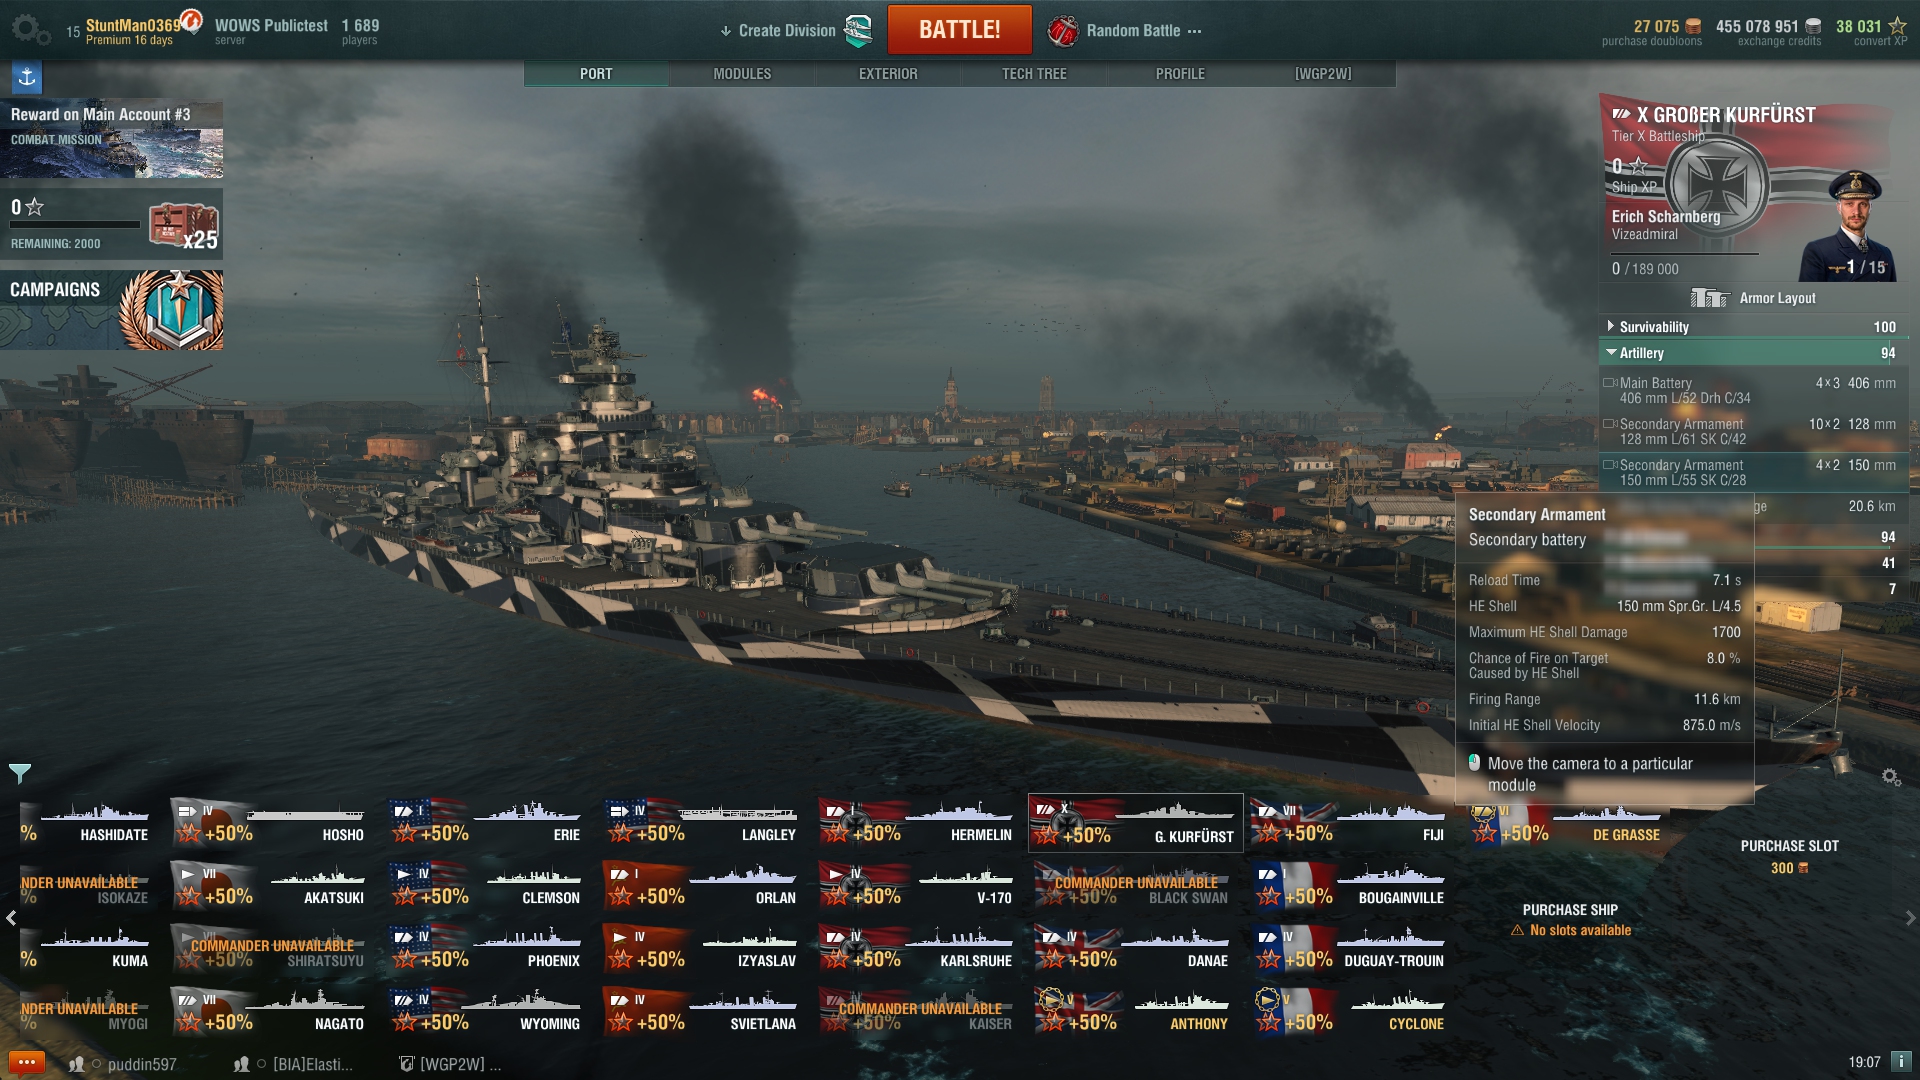Viewport: 1920px width, 1080px height.
Task: Click the Armor Layout ship icon
Action: (1710, 298)
